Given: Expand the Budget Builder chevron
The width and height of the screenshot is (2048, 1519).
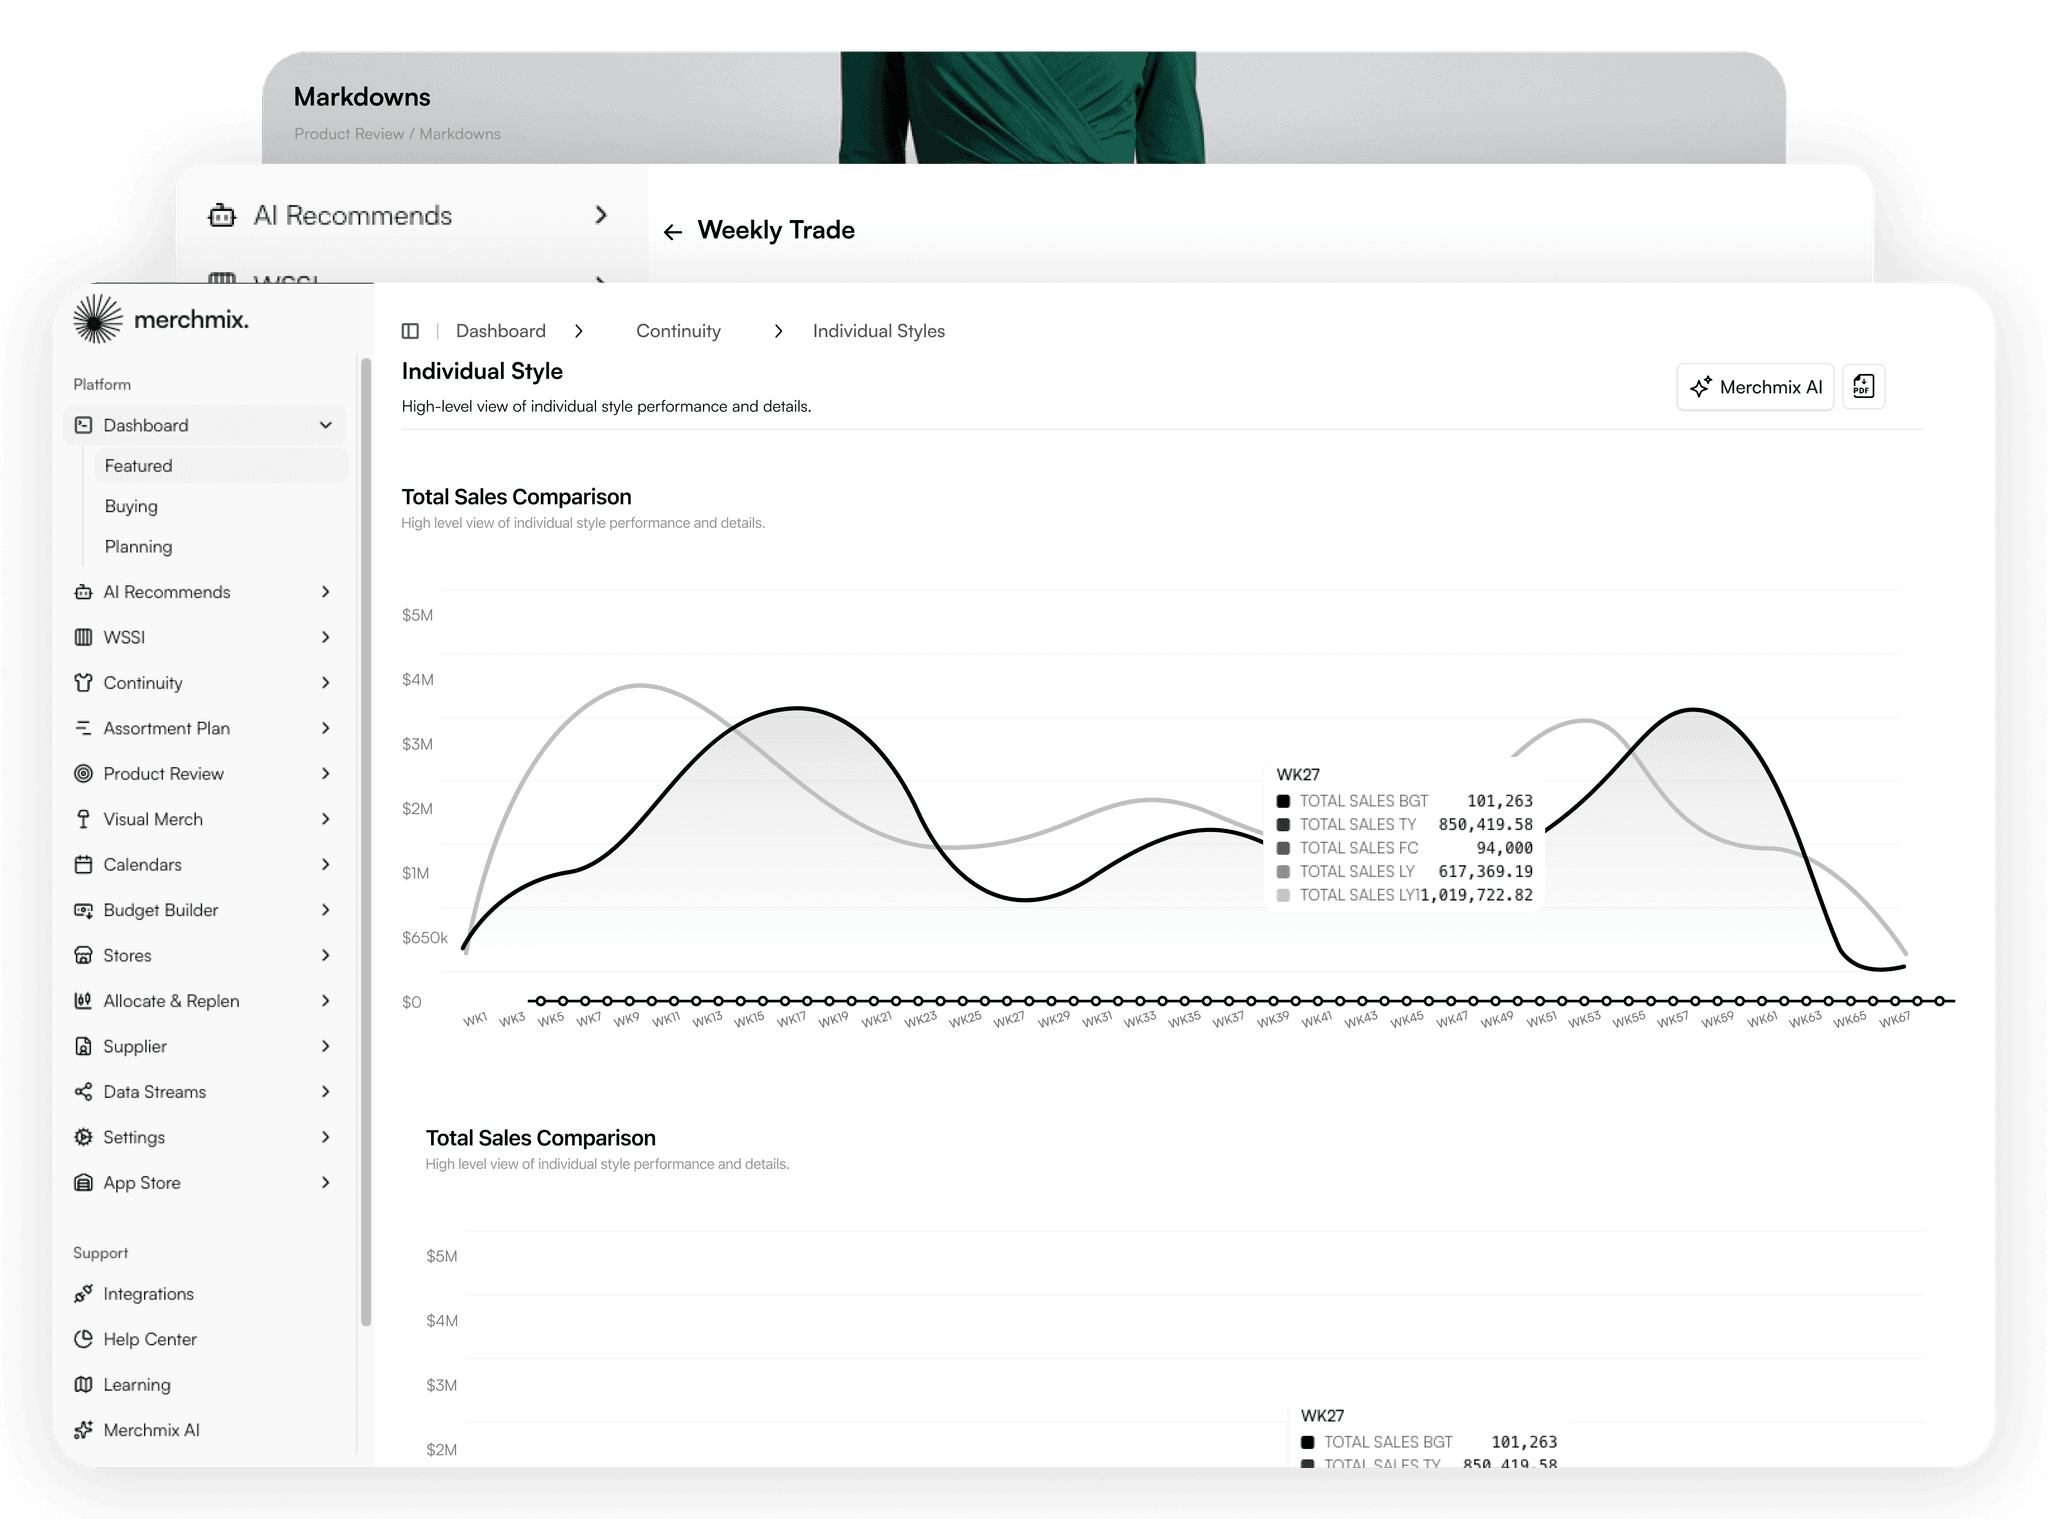Looking at the screenshot, I should pyautogui.click(x=325, y=910).
